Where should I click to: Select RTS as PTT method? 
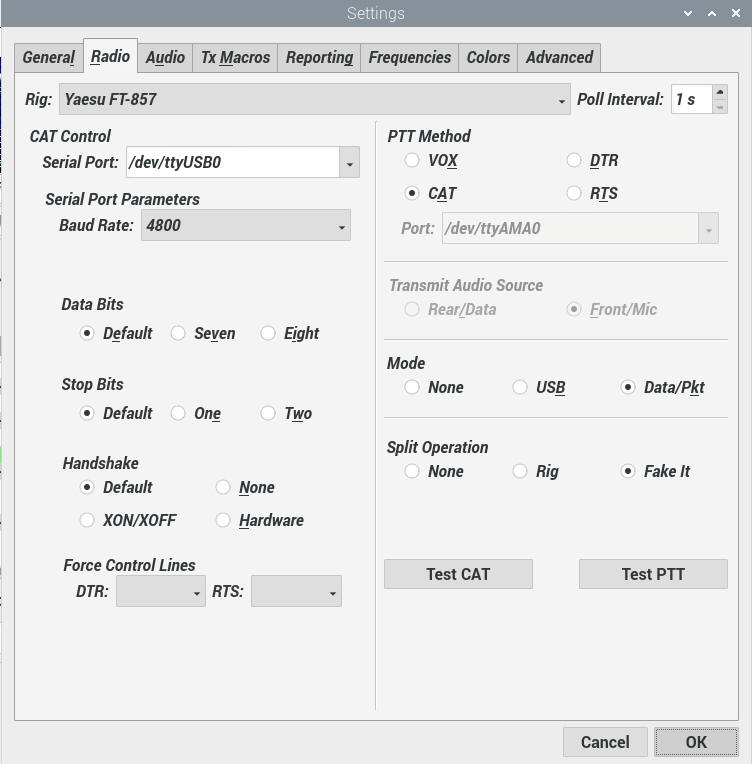click(x=574, y=194)
